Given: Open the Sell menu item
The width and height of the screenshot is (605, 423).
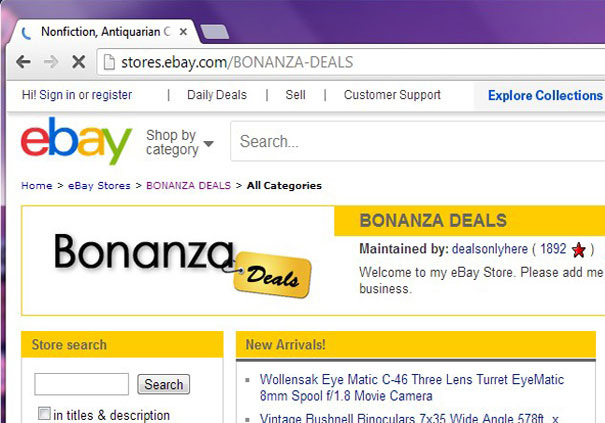Looking at the screenshot, I should 295,95.
